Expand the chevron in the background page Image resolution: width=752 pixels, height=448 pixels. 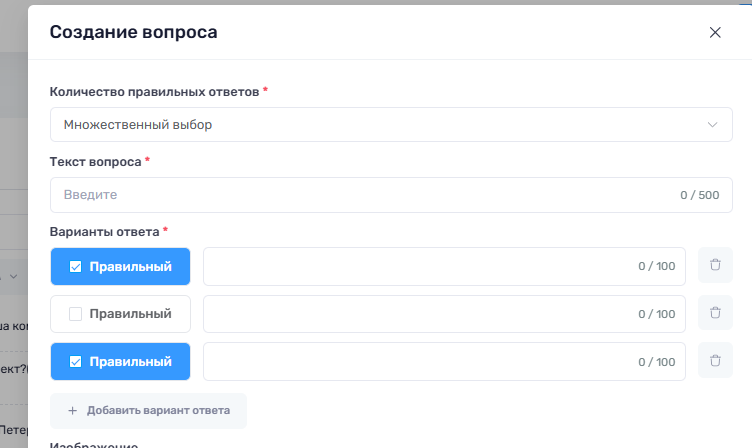tap(13, 277)
